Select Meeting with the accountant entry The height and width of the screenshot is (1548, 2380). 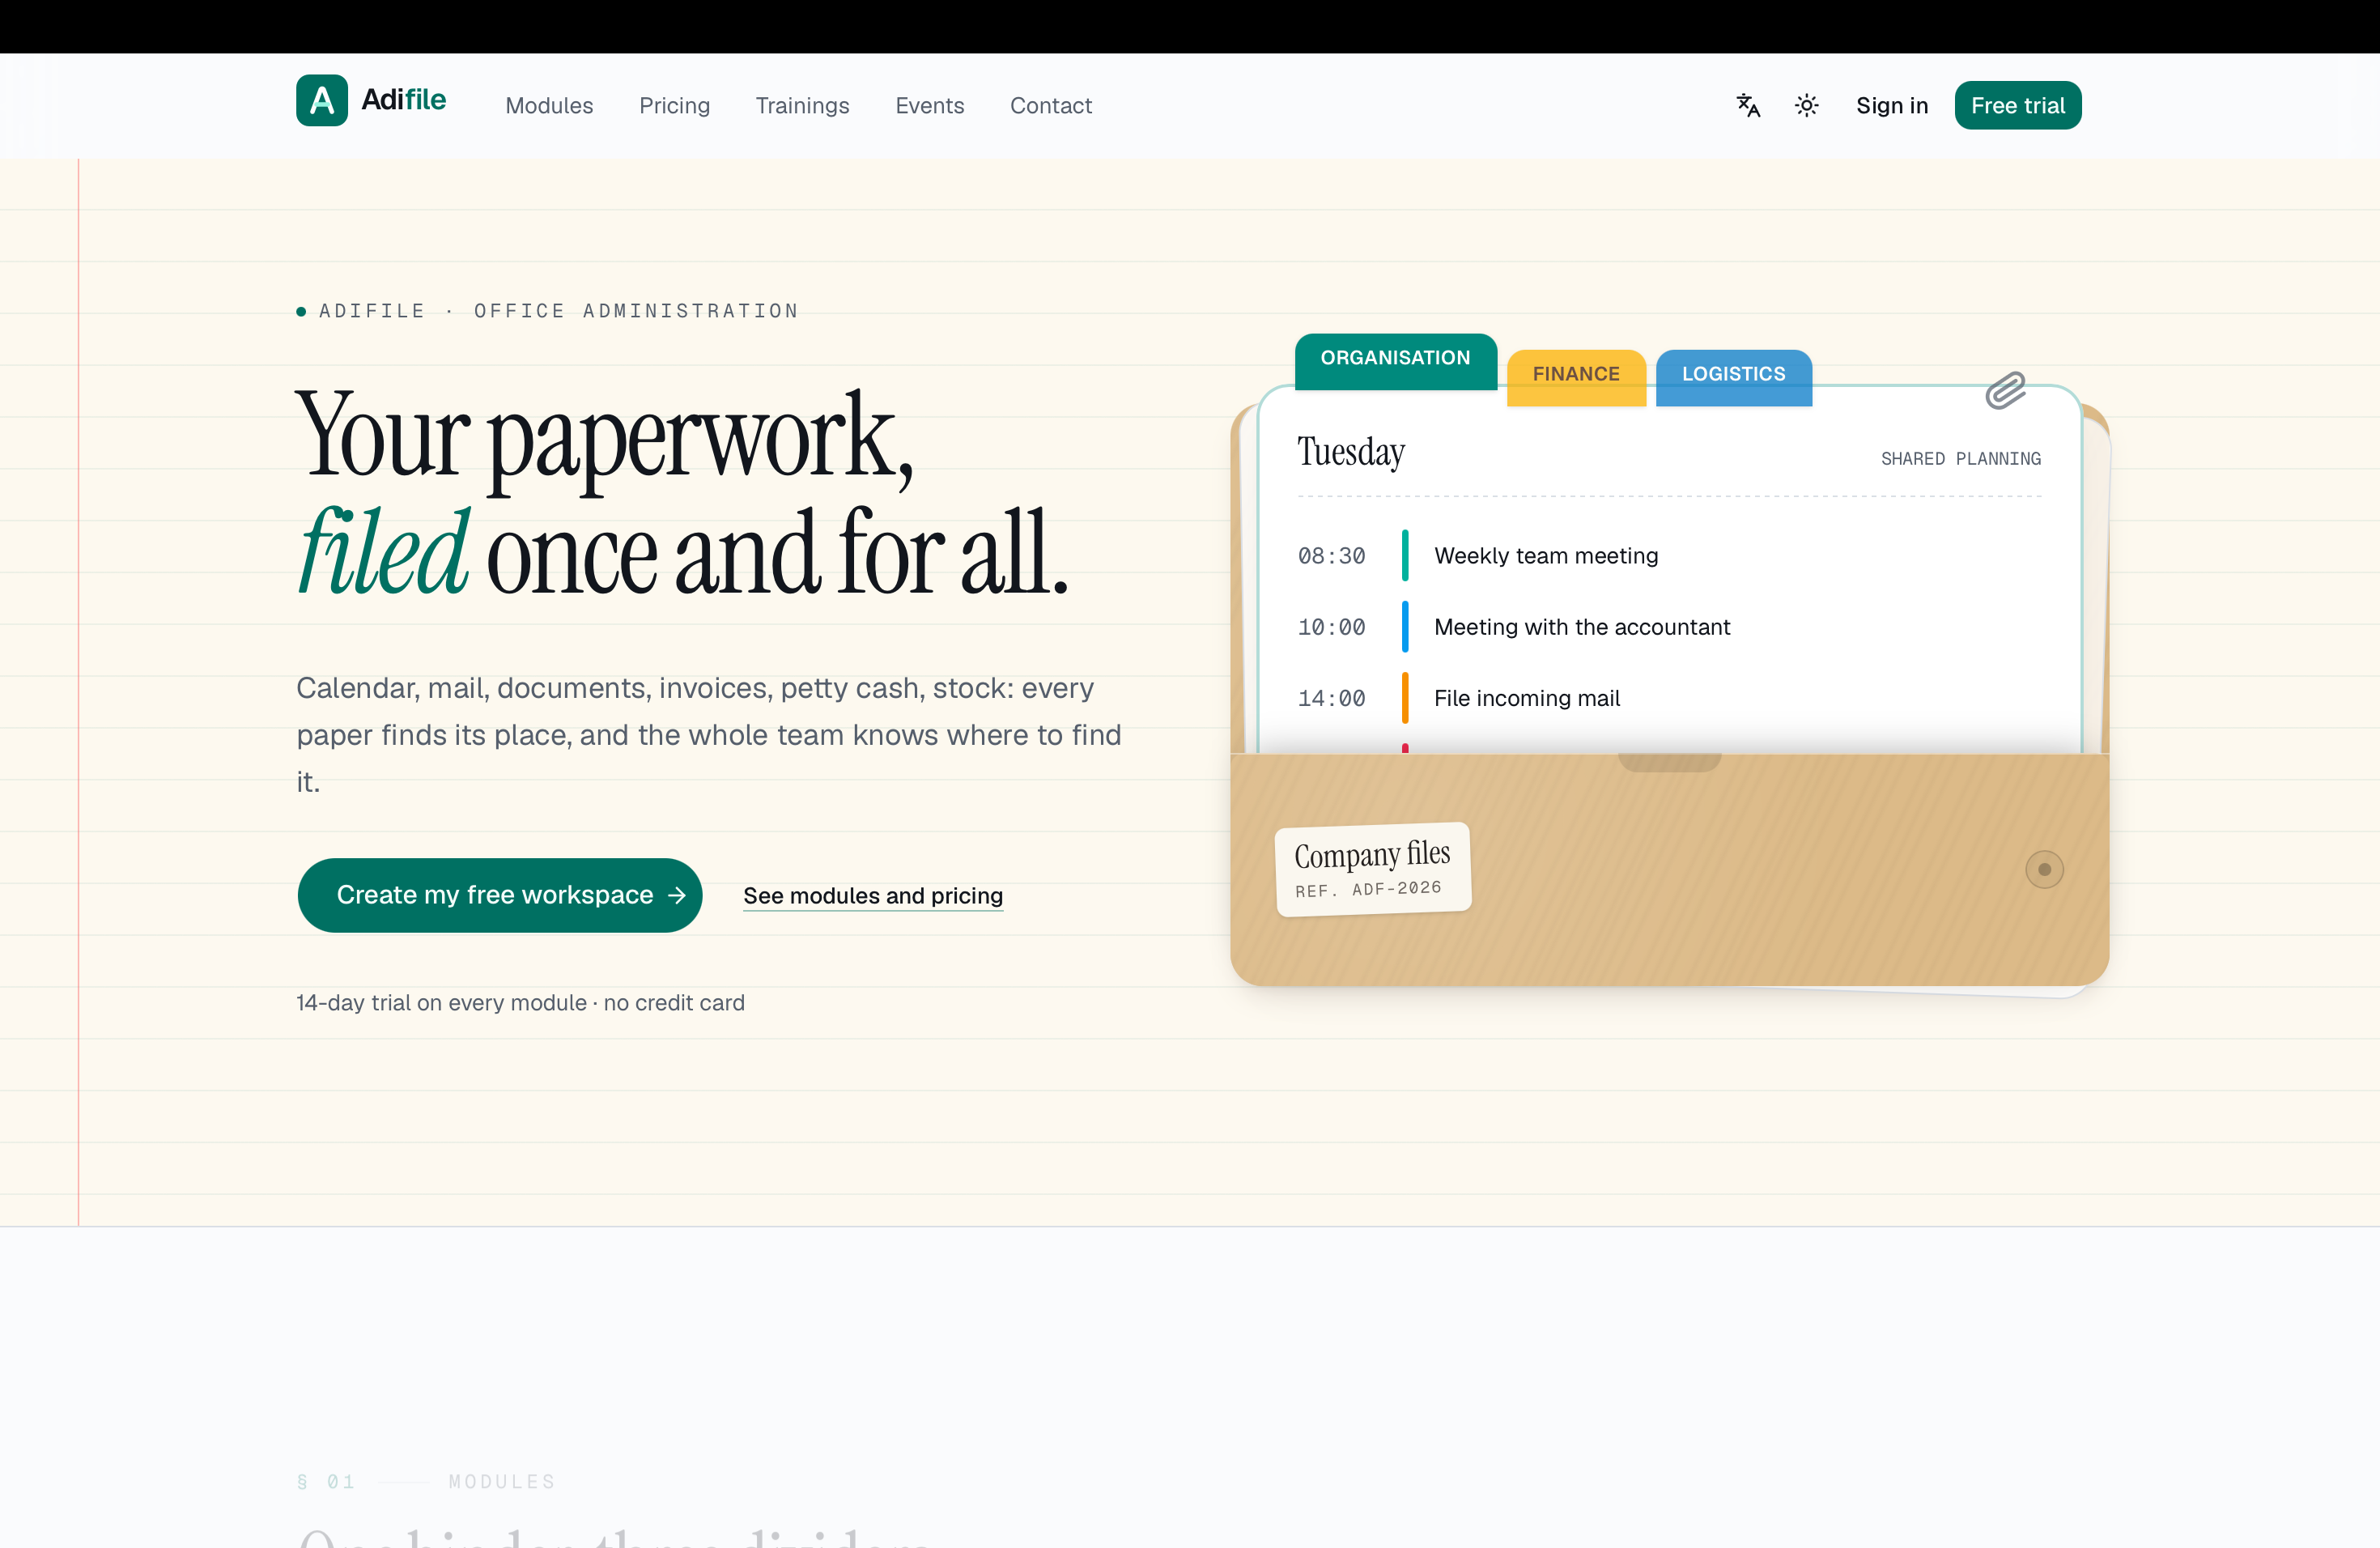[x=1581, y=627]
